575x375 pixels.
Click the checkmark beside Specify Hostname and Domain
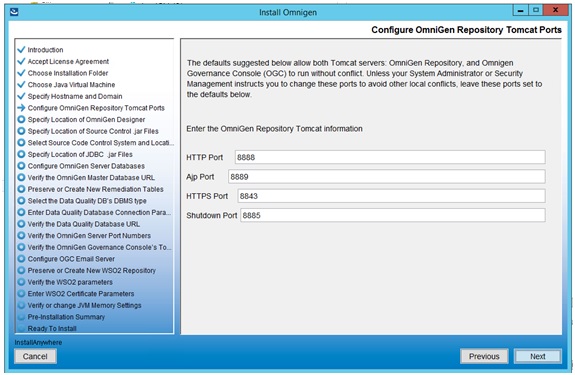coord(21,96)
